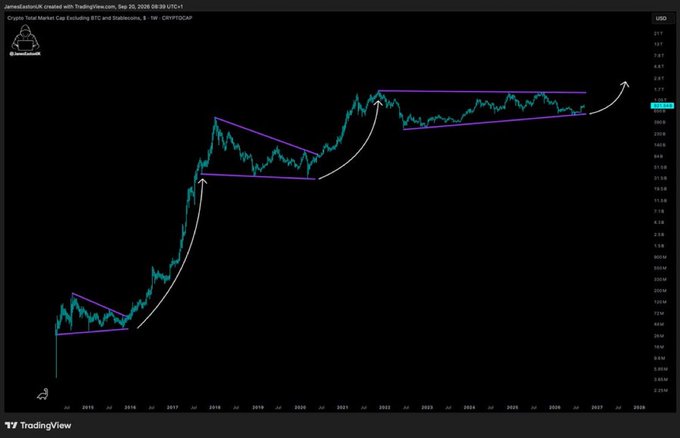Click the 84B price axis label
Image resolution: width=680 pixels, height=438 pixels.
pyautogui.click(x=659, y=156)
